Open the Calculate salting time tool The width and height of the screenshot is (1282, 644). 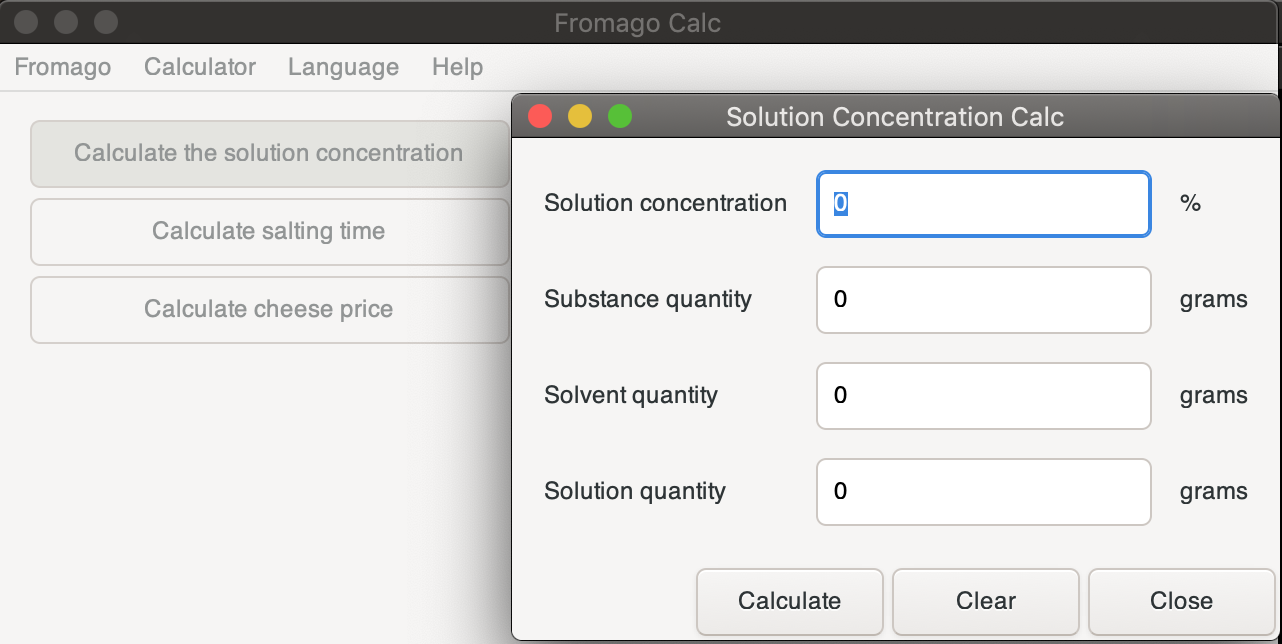pos(269,231)
